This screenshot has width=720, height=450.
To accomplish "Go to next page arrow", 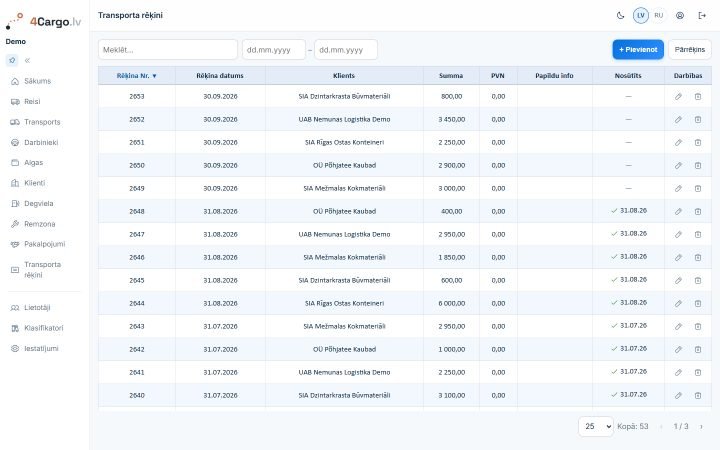I will click(x=701, y=427).
